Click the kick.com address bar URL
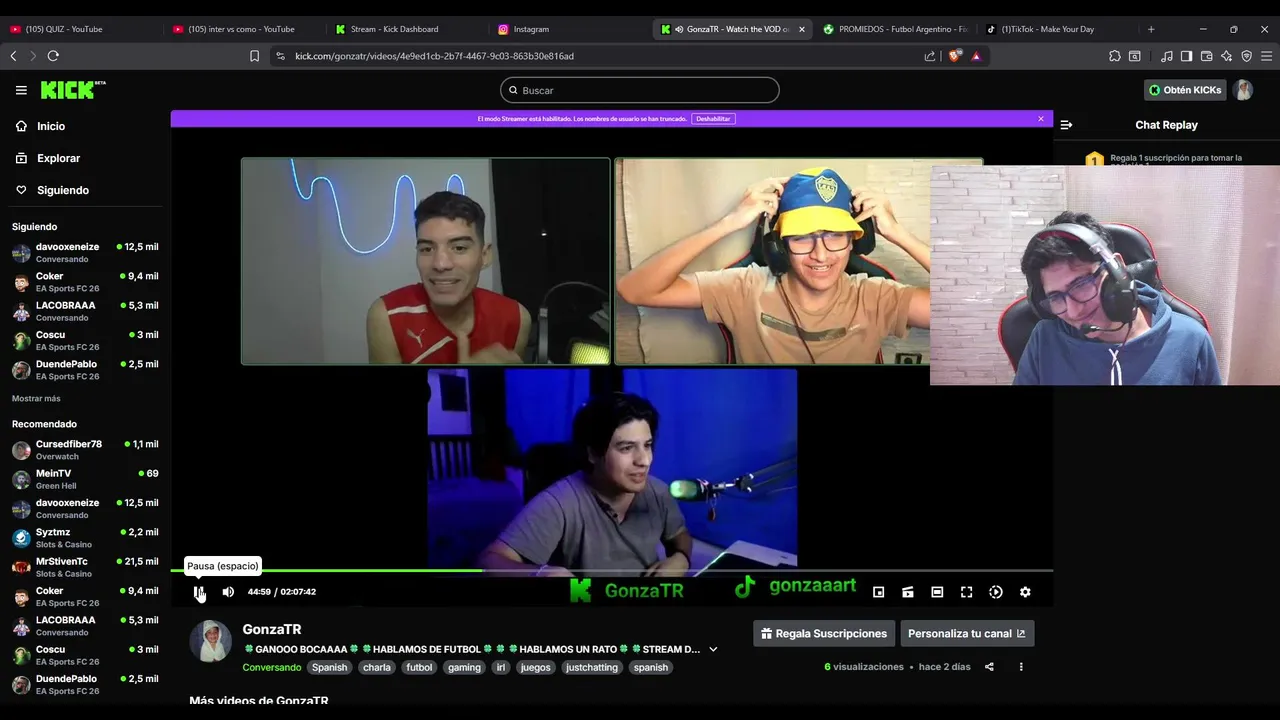 tap(434, 56)
